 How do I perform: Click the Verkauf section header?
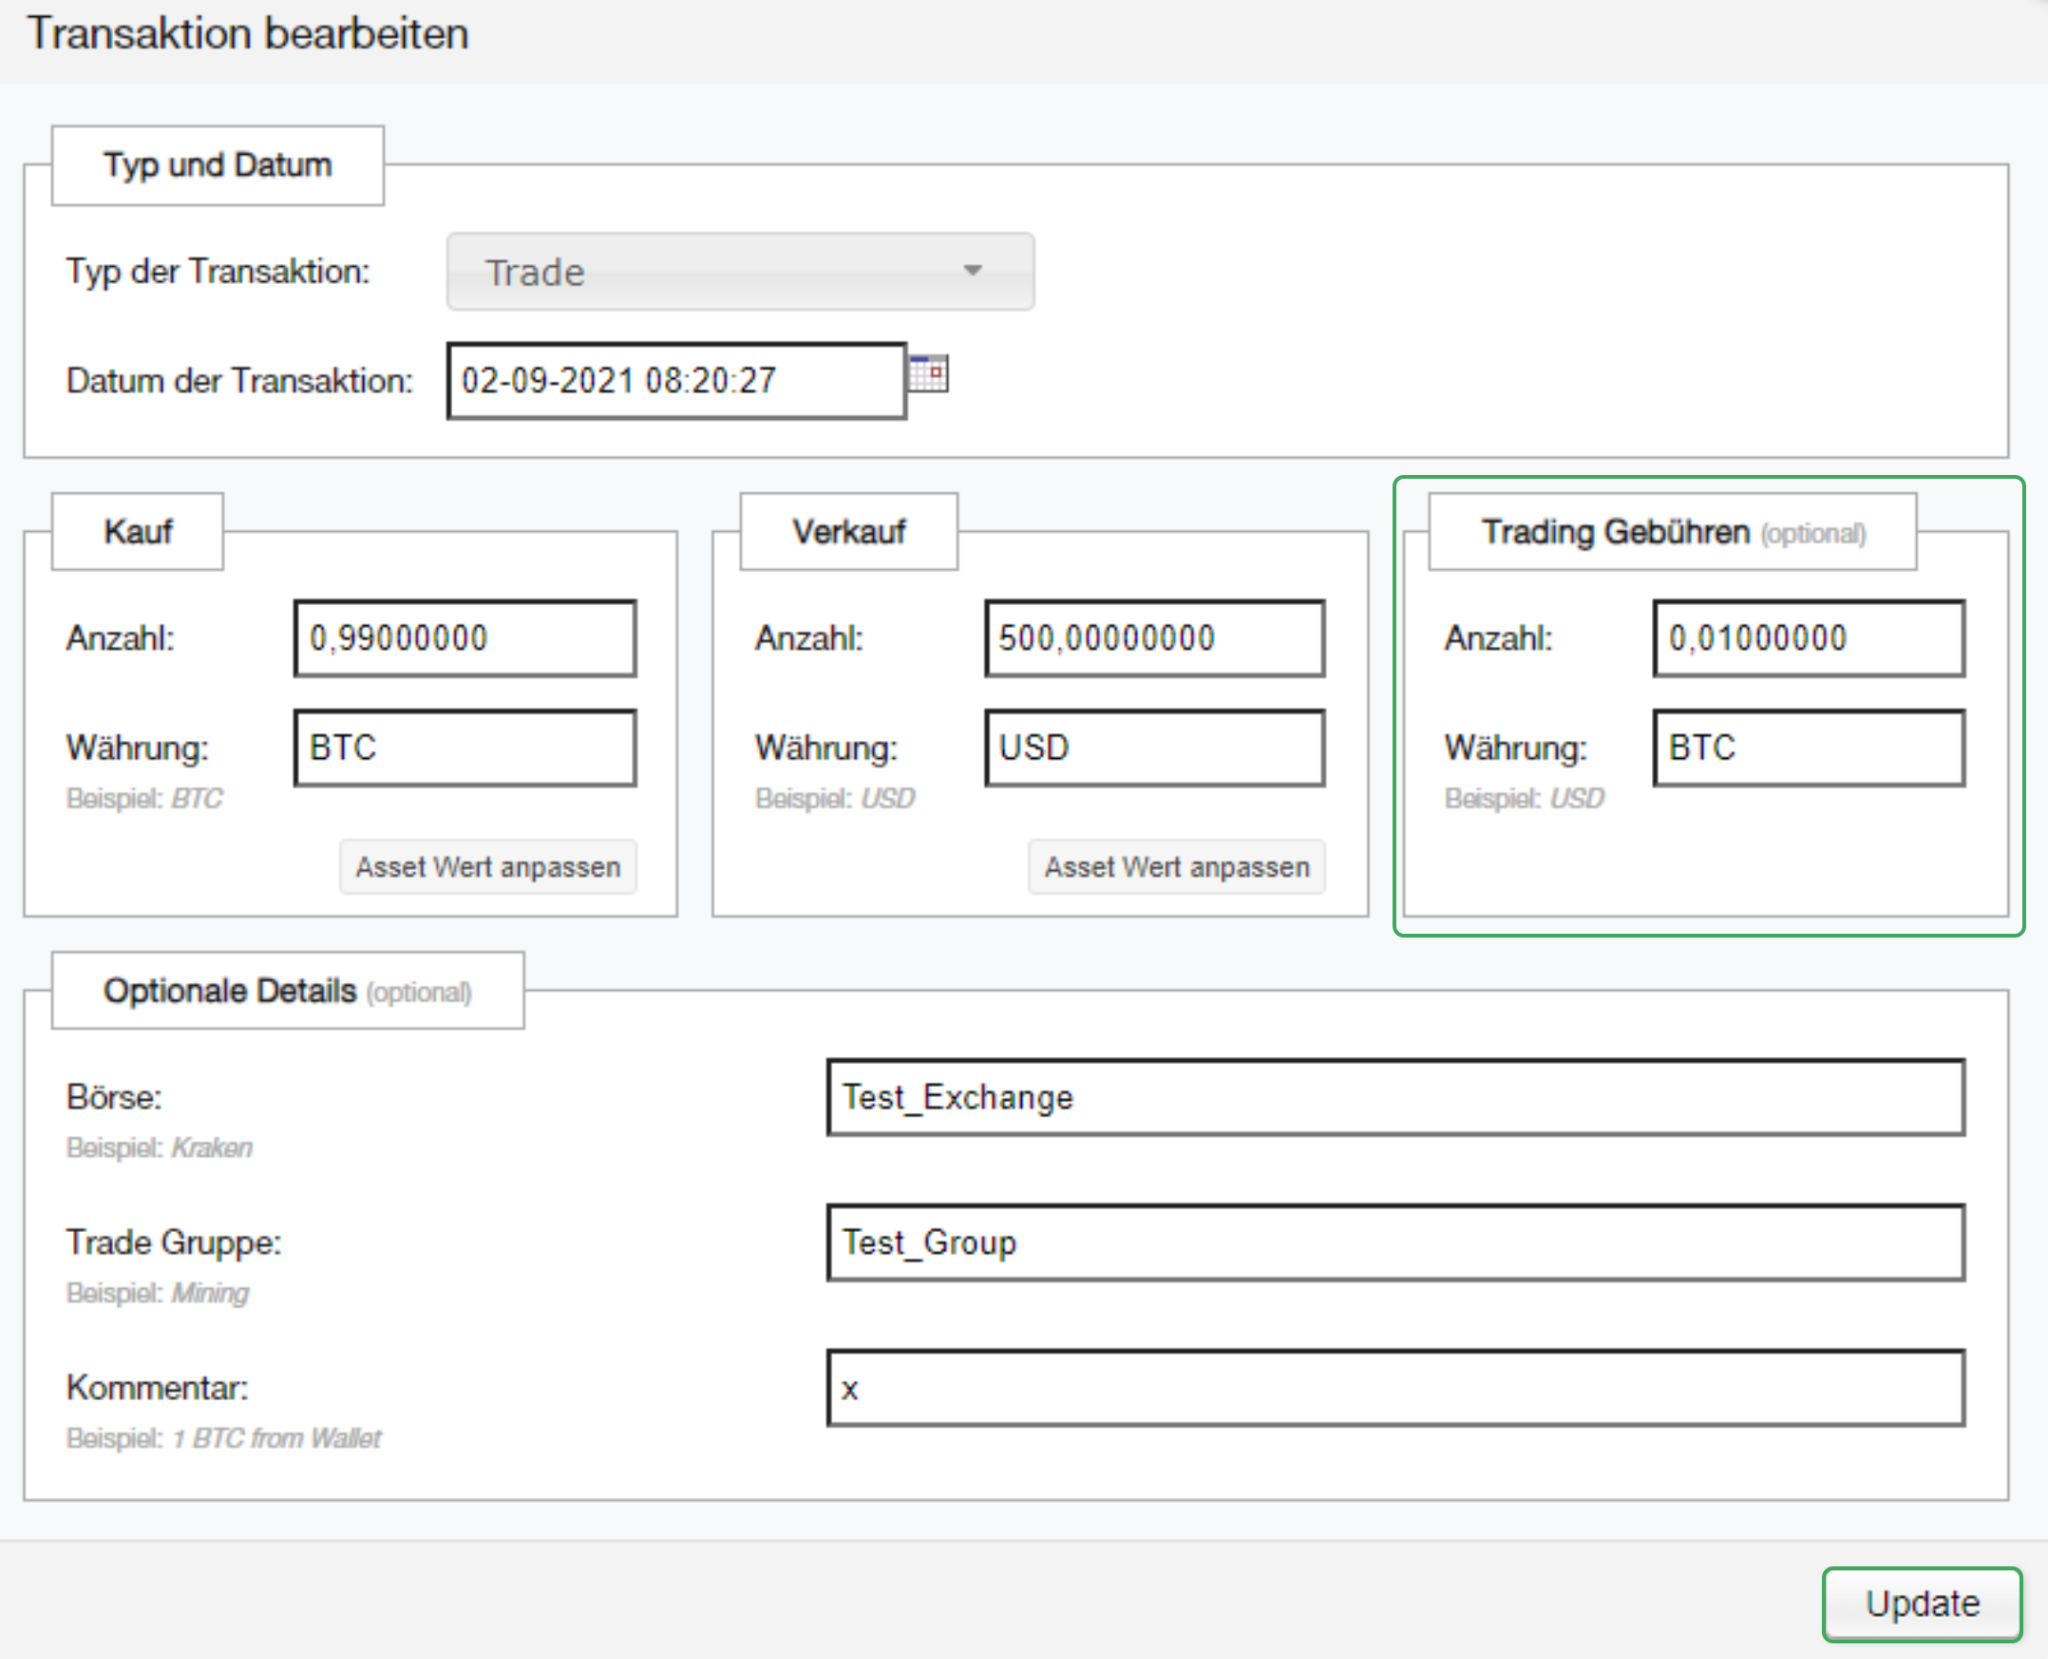tap(848, 532)
